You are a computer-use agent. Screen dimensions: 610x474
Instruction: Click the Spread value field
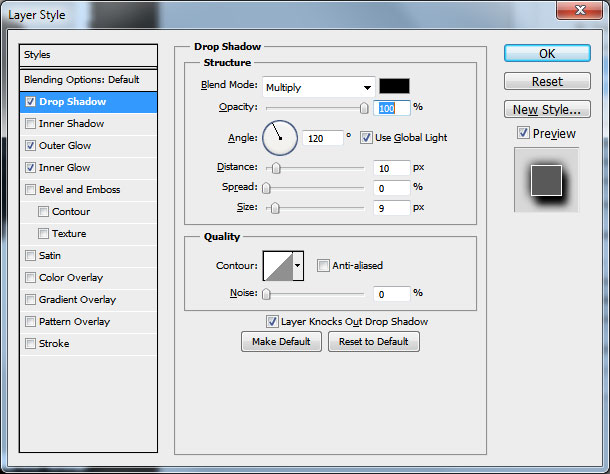click(392, 188)
